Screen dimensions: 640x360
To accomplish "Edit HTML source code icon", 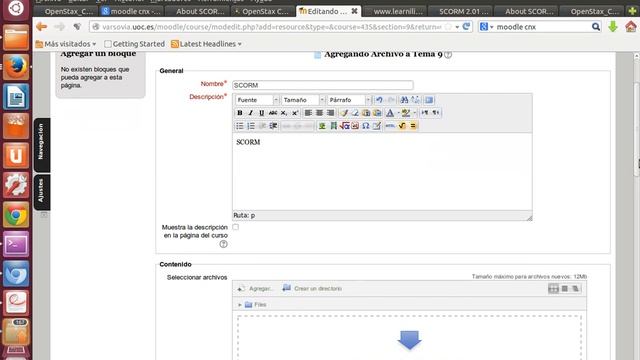I will click(x=390, y=126).
